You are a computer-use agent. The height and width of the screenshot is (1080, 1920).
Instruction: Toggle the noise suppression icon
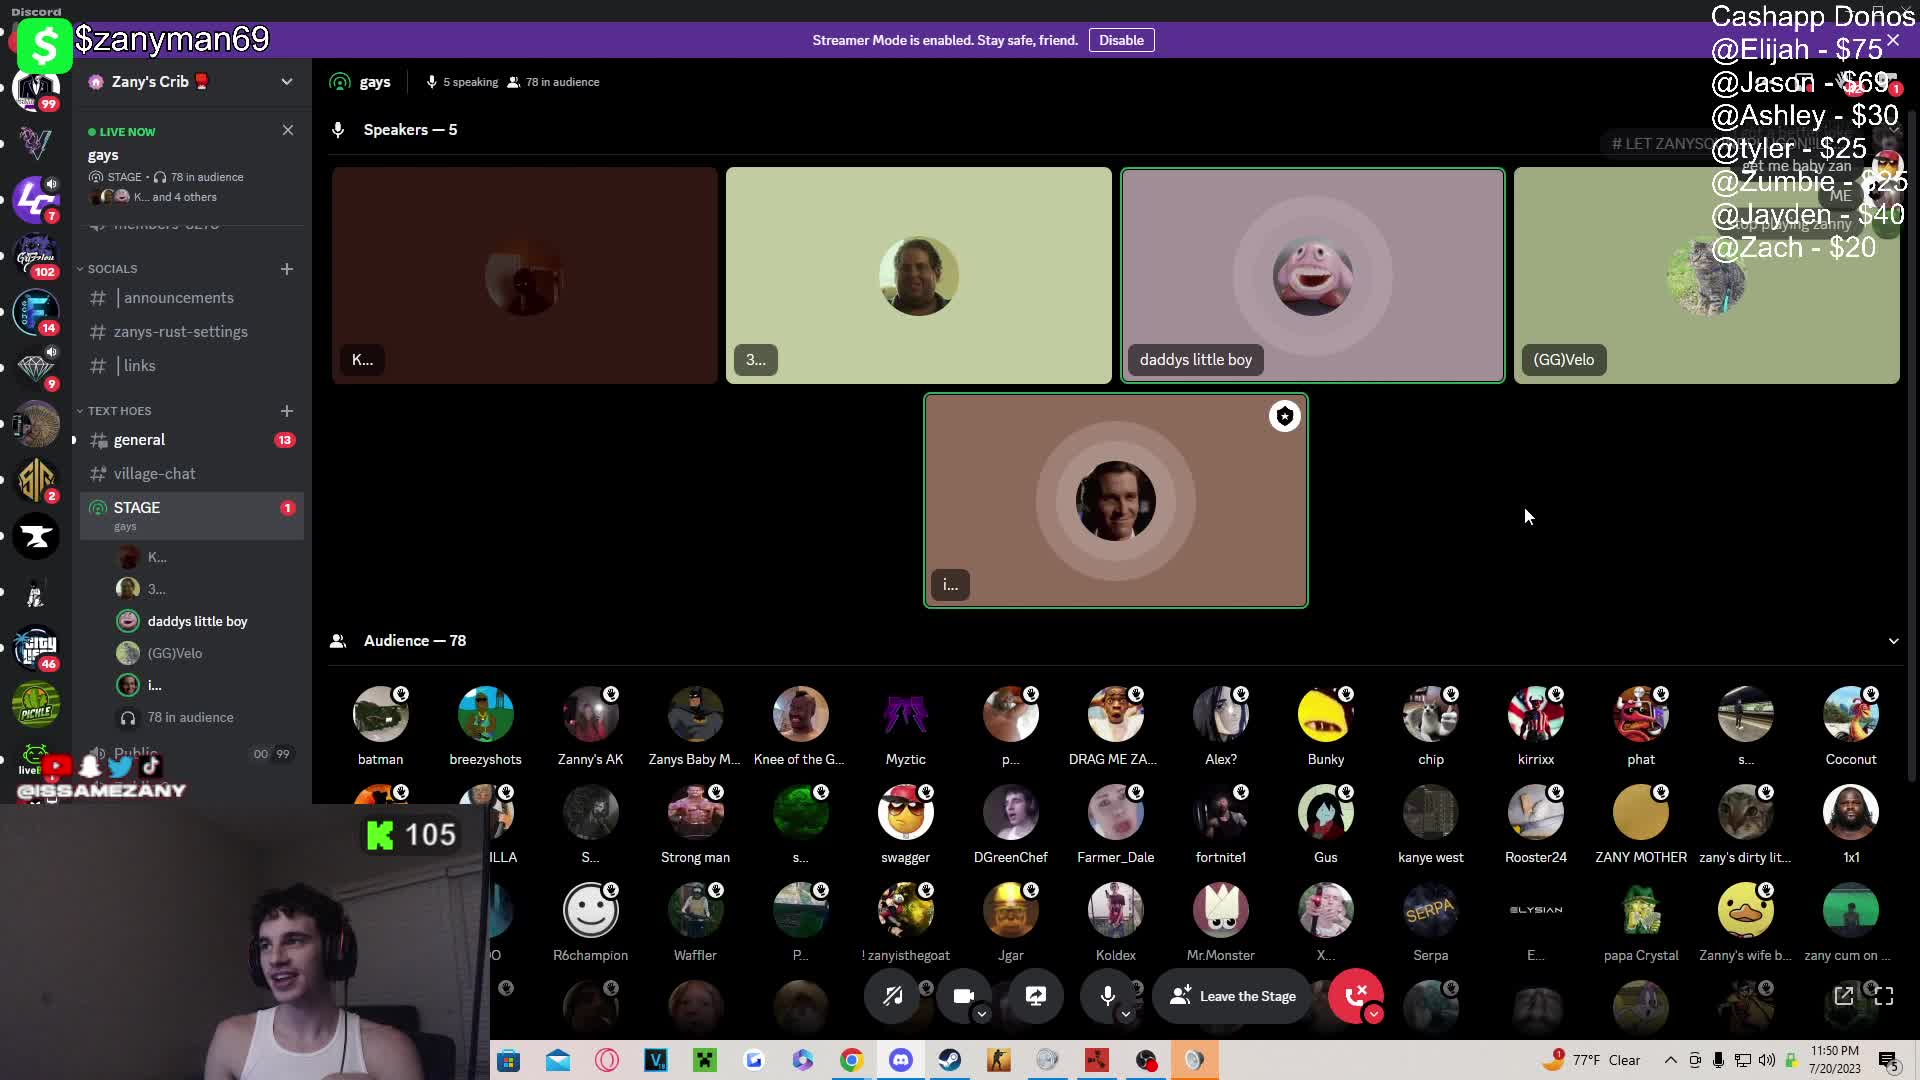pyautogui.click(x=892, y=995)
